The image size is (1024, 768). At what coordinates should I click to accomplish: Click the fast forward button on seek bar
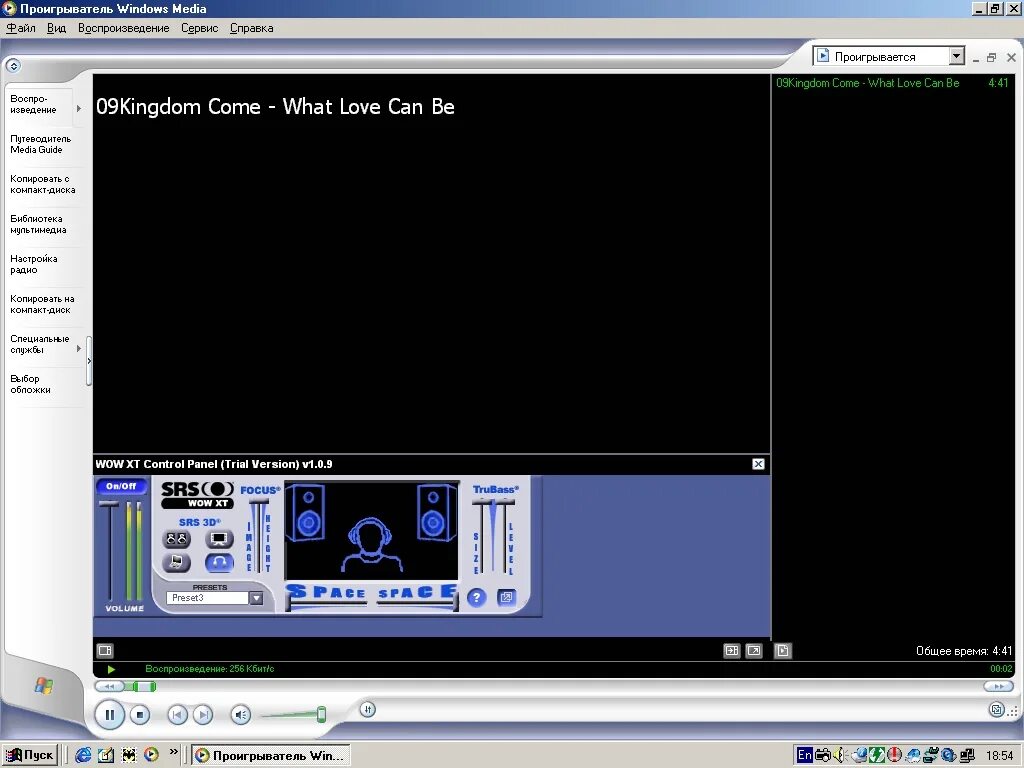pos(998,686)
